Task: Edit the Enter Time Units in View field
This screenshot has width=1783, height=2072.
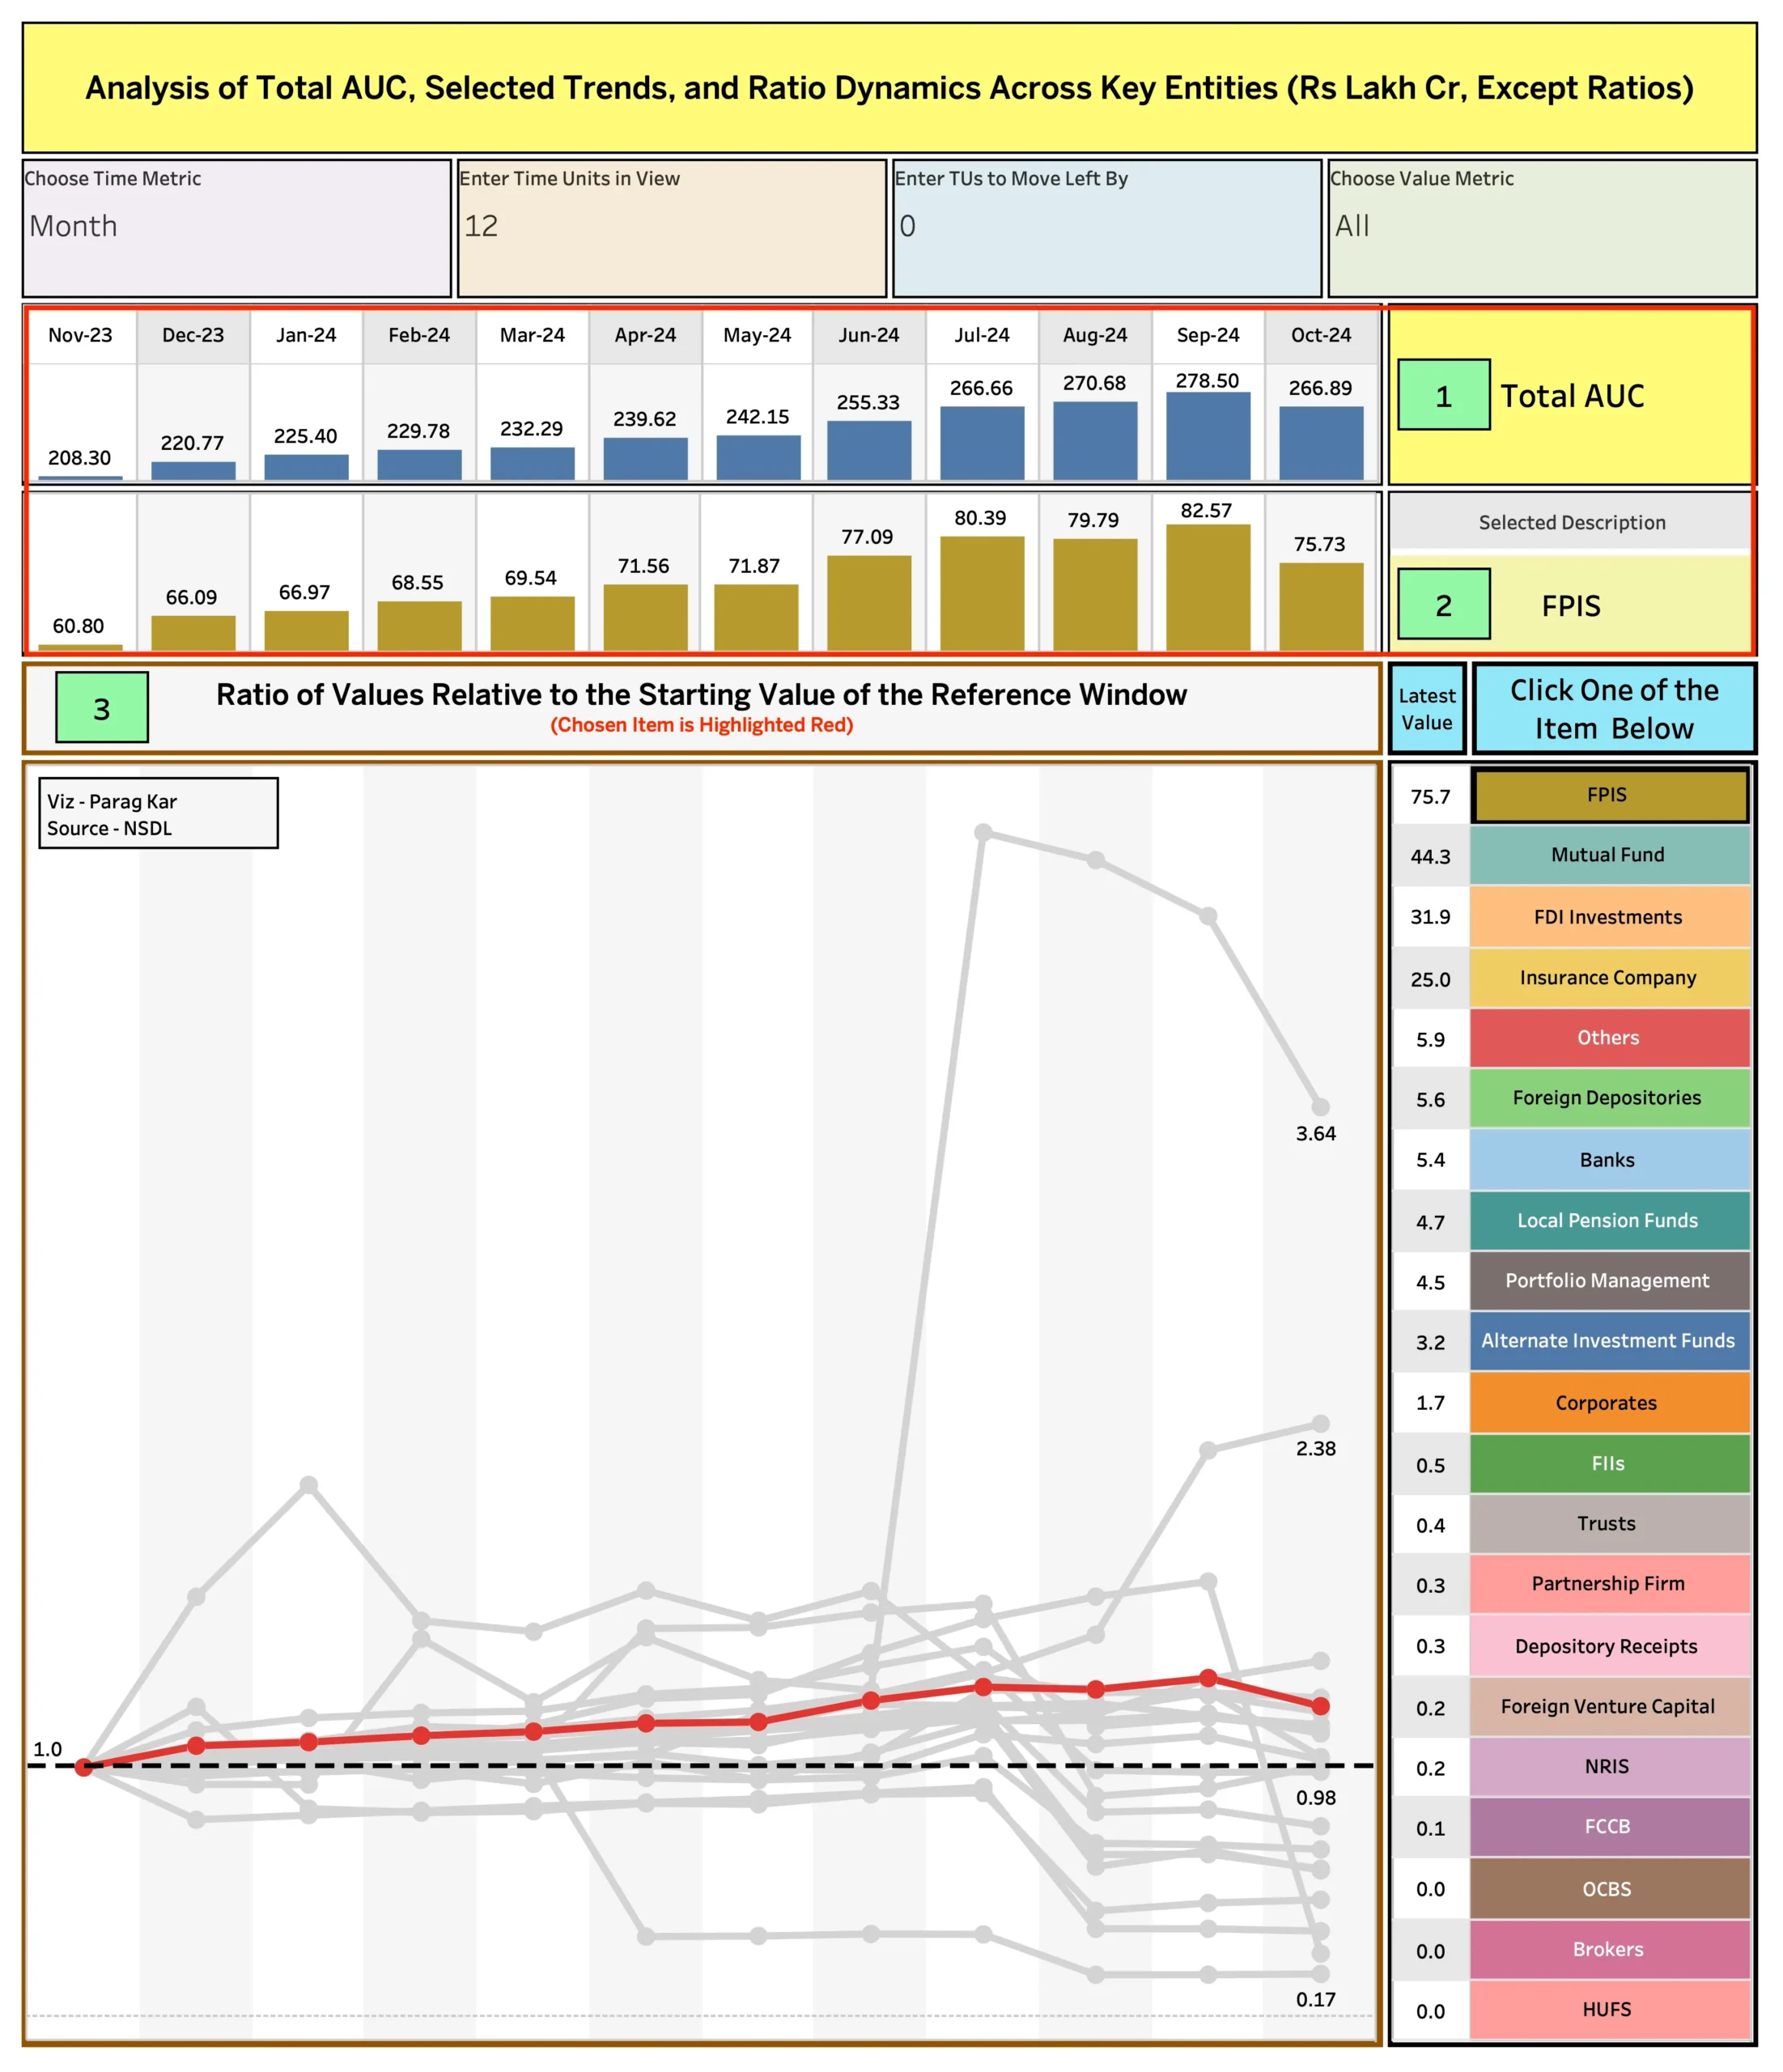Action: (670, 228)
